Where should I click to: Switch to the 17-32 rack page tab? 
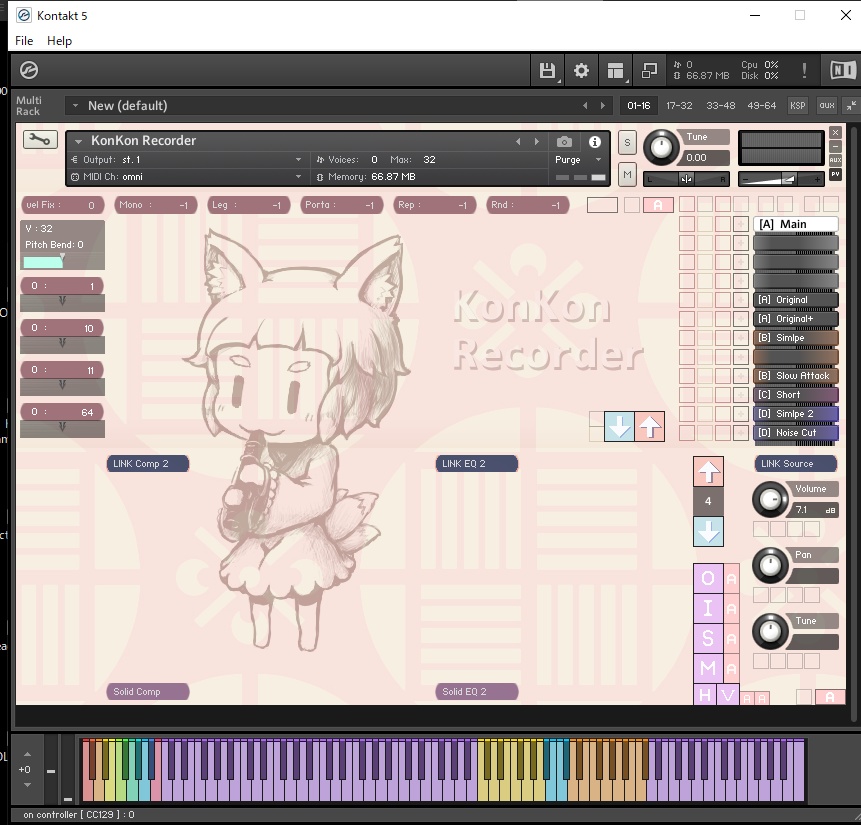click(680, 105)
